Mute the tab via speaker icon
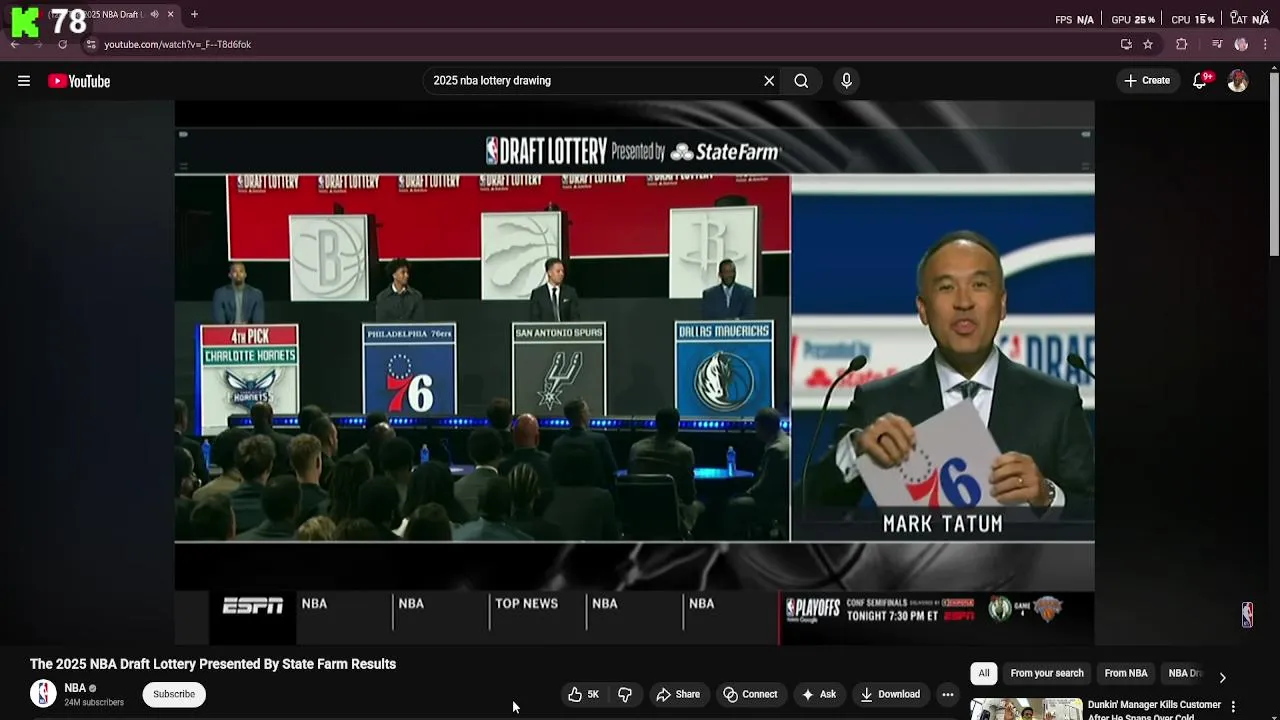The height and width of the screenshot is (720, 1280). 154,15
